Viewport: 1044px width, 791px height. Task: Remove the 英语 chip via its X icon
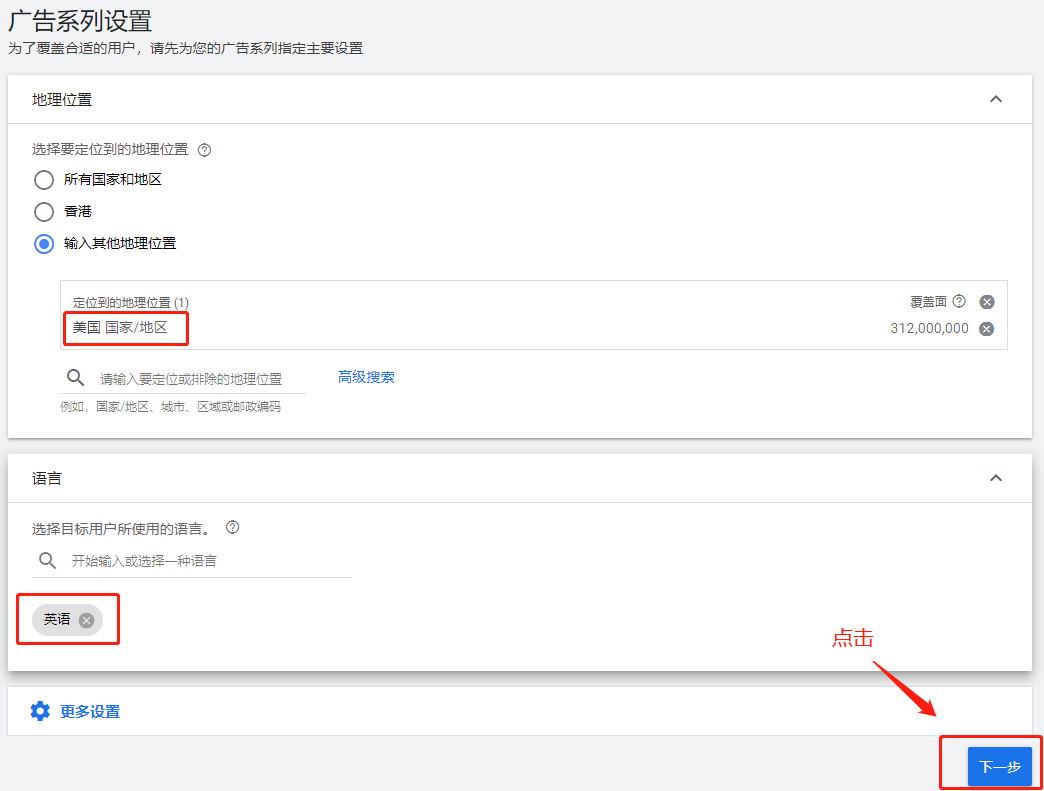point(86,620)
